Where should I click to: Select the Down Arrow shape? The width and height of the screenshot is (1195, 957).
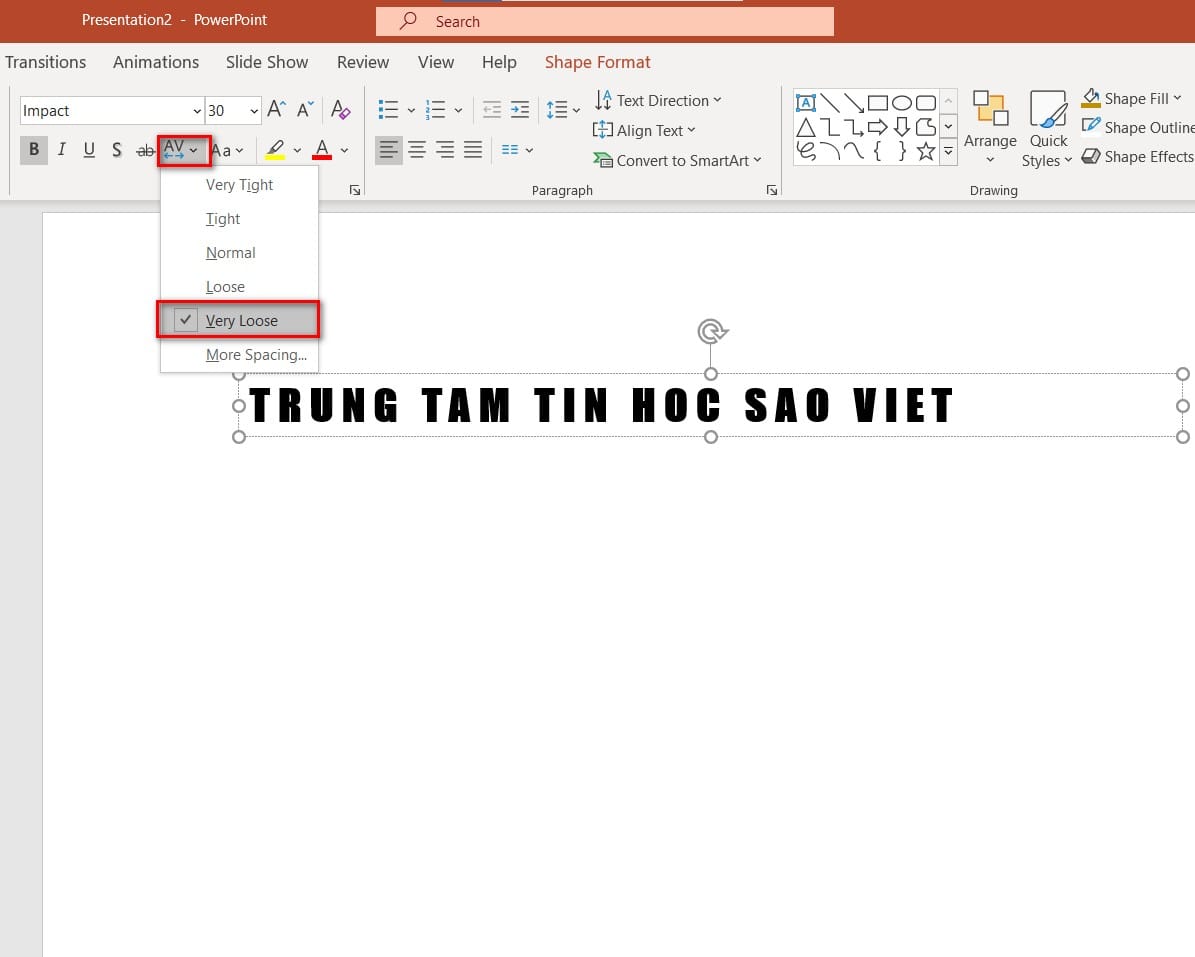point(902,127)
